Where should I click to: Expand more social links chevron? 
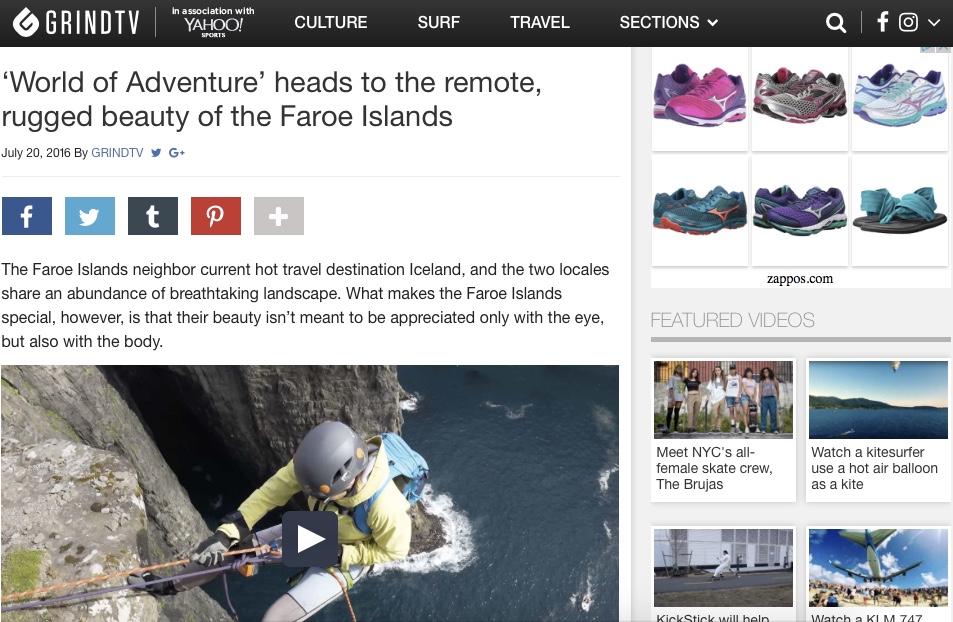[x=934, y=23]
